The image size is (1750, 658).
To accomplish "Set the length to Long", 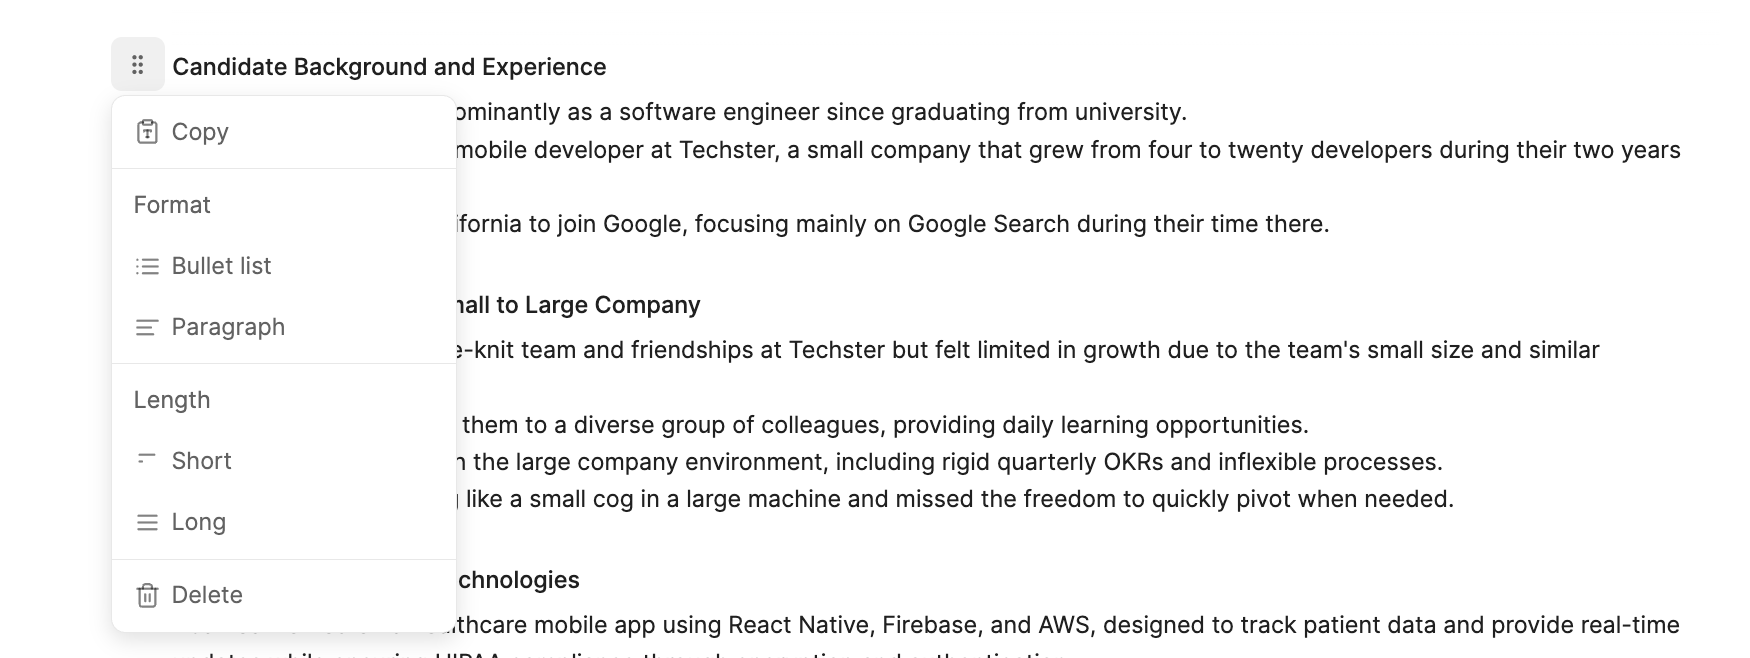I will (x=284, y=522).
